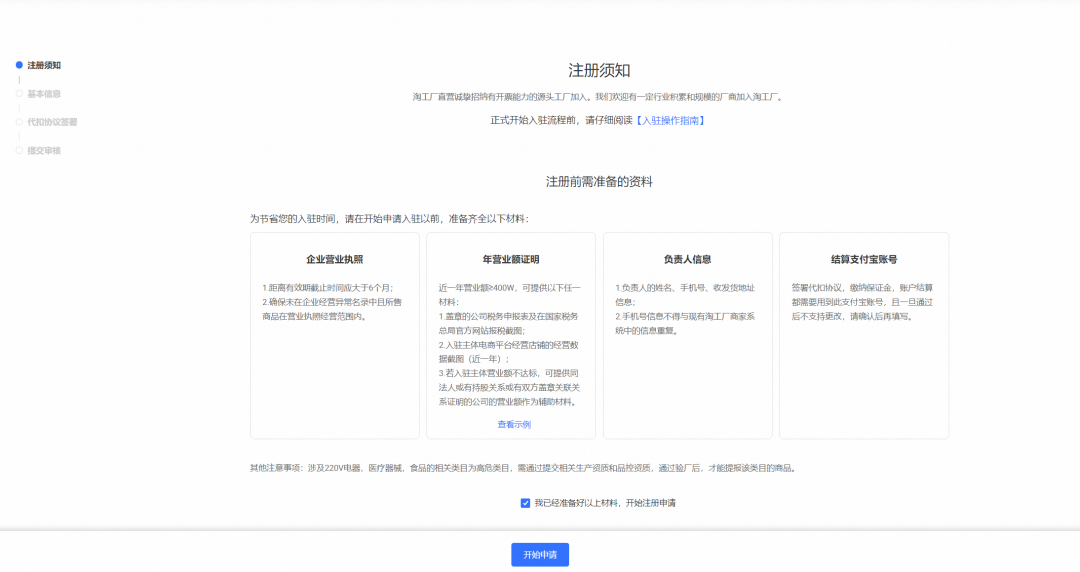
Task: Click the 负责人信息 card title
Action: tap(687, 260)
